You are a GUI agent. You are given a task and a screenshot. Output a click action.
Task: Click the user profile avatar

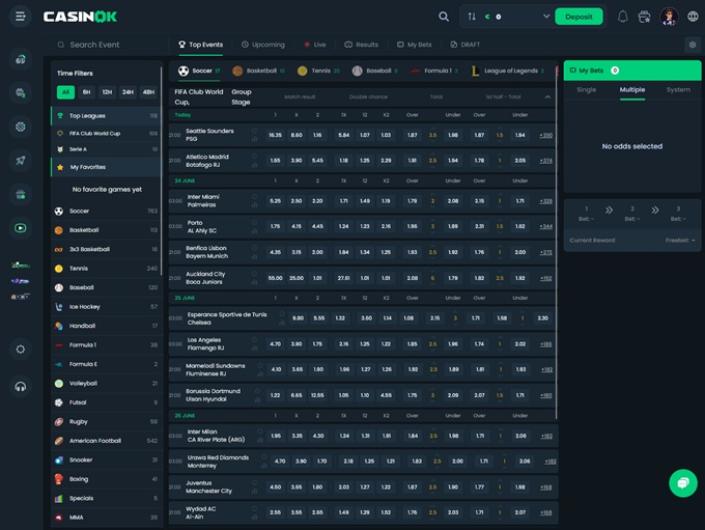669,16
